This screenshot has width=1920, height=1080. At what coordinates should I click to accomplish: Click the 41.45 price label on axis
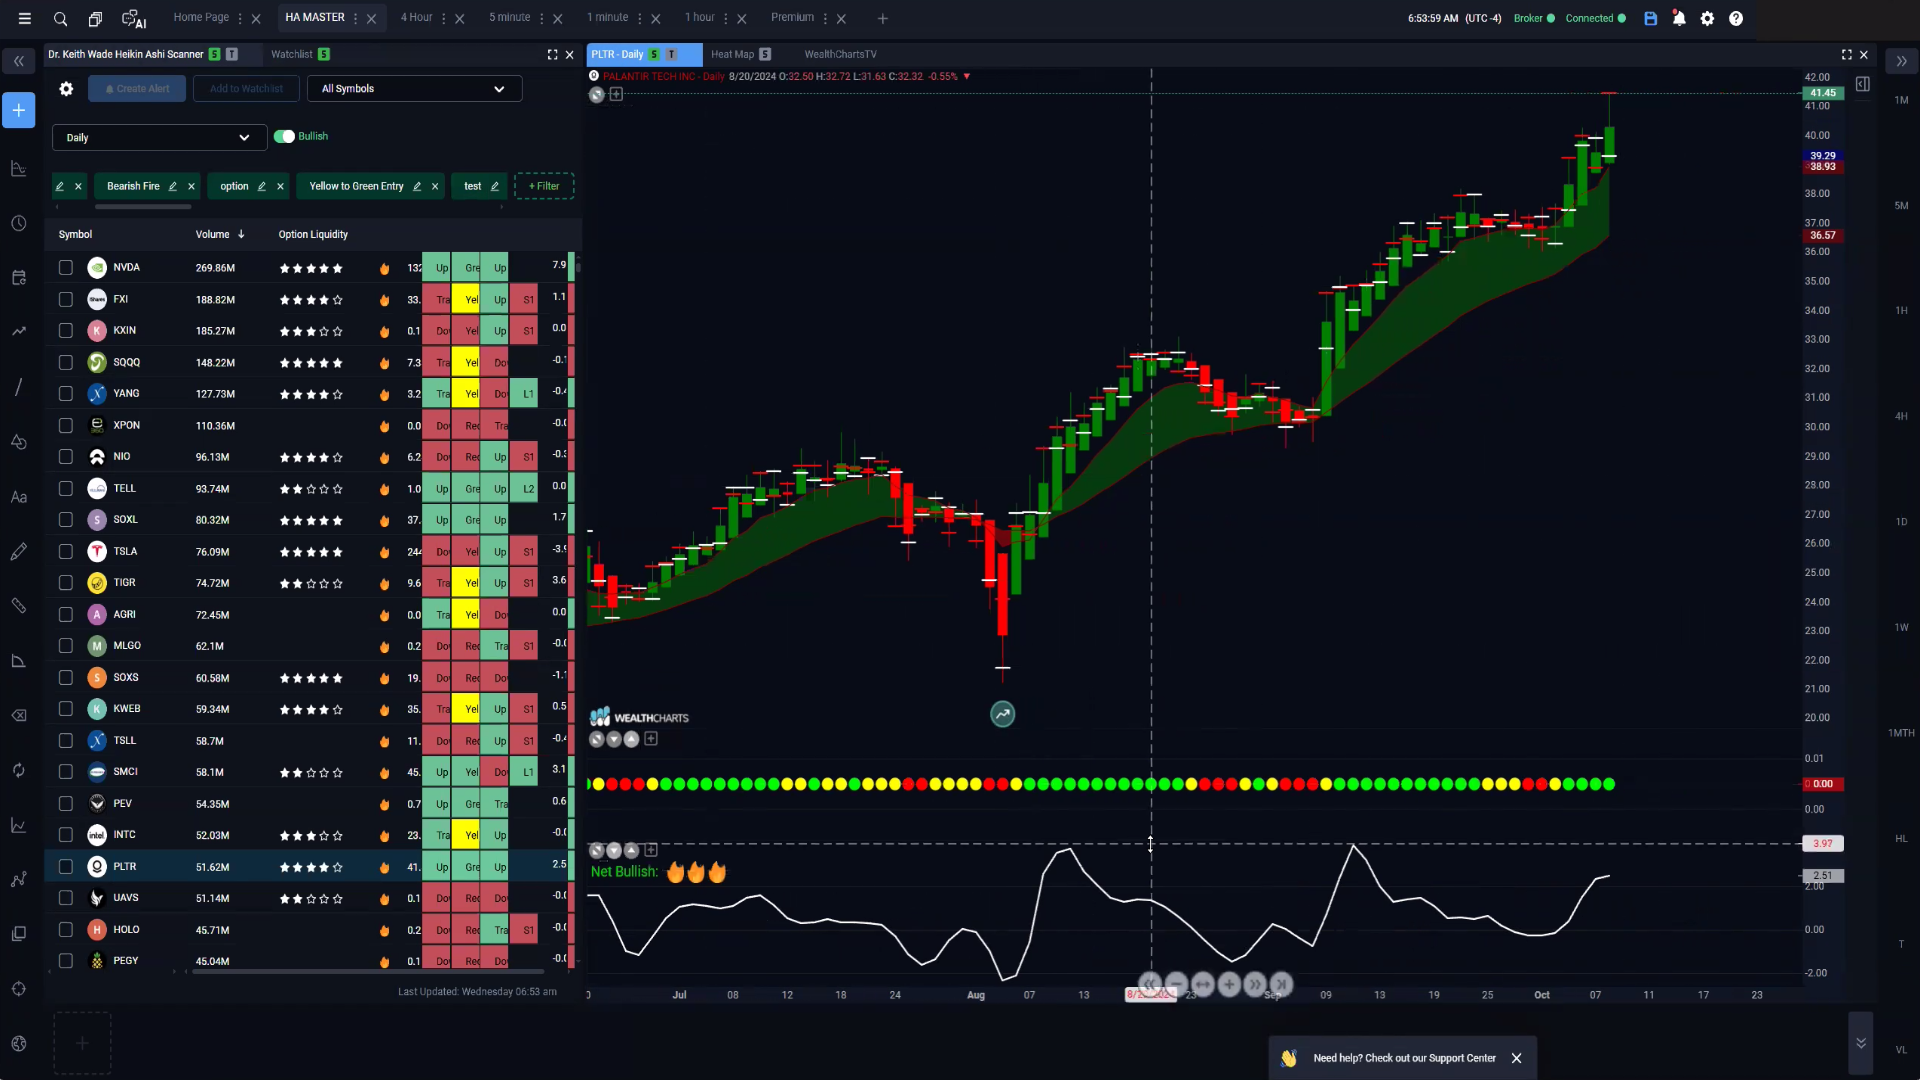point(1822,93)
